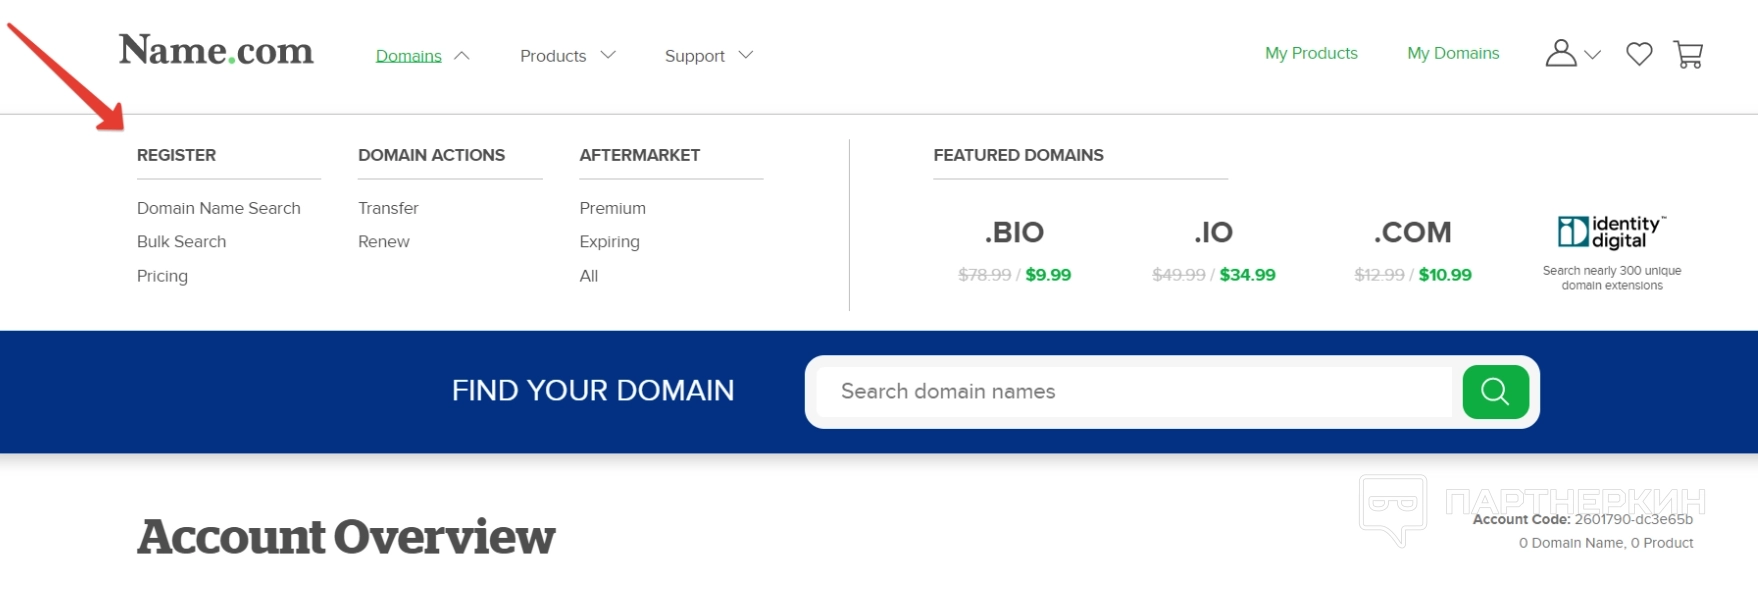The height and width of the screenshot is (601, 1758).
Task: Expand the Support dropdown menu
Action: 708,56
